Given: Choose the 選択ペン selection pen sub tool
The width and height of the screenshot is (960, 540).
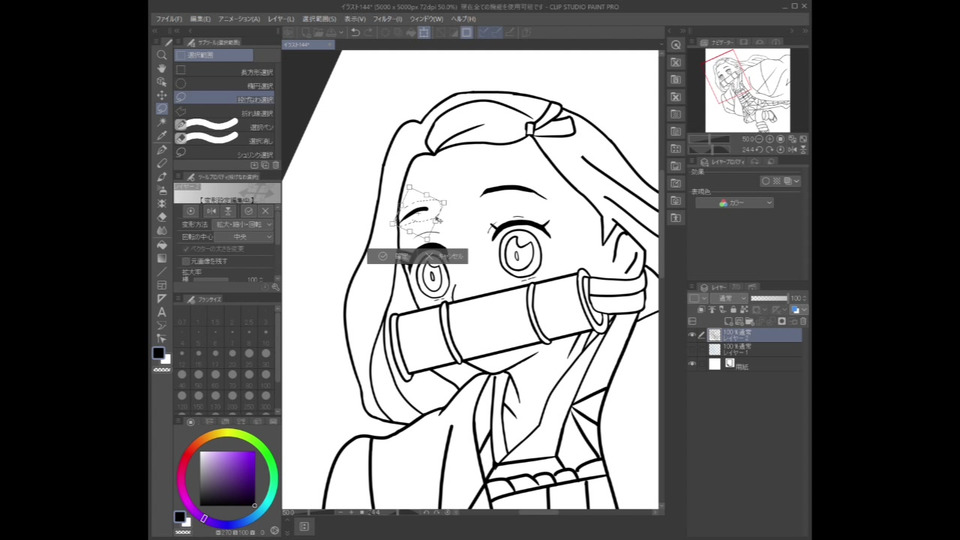Looking at the screenshot, I should click(224, 126).
